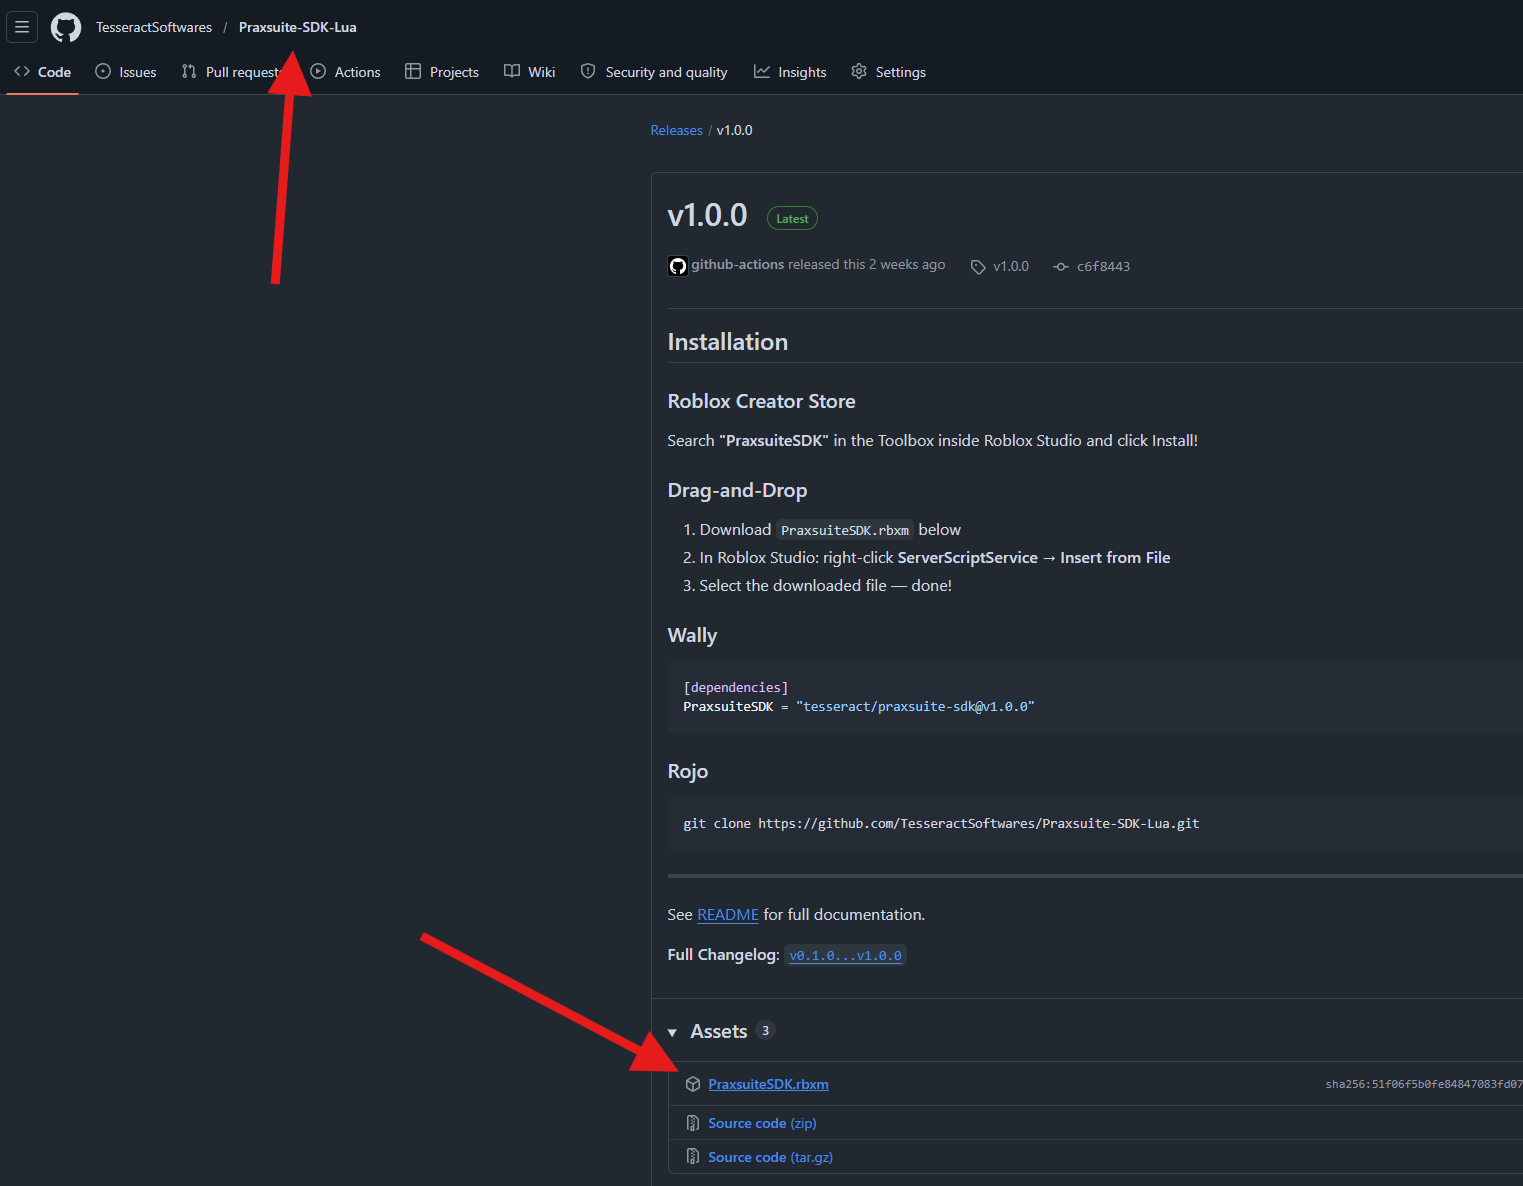Click the Pull requests branch icon
Viewport: 1523px width, 1186px height.
pos(189,71)
